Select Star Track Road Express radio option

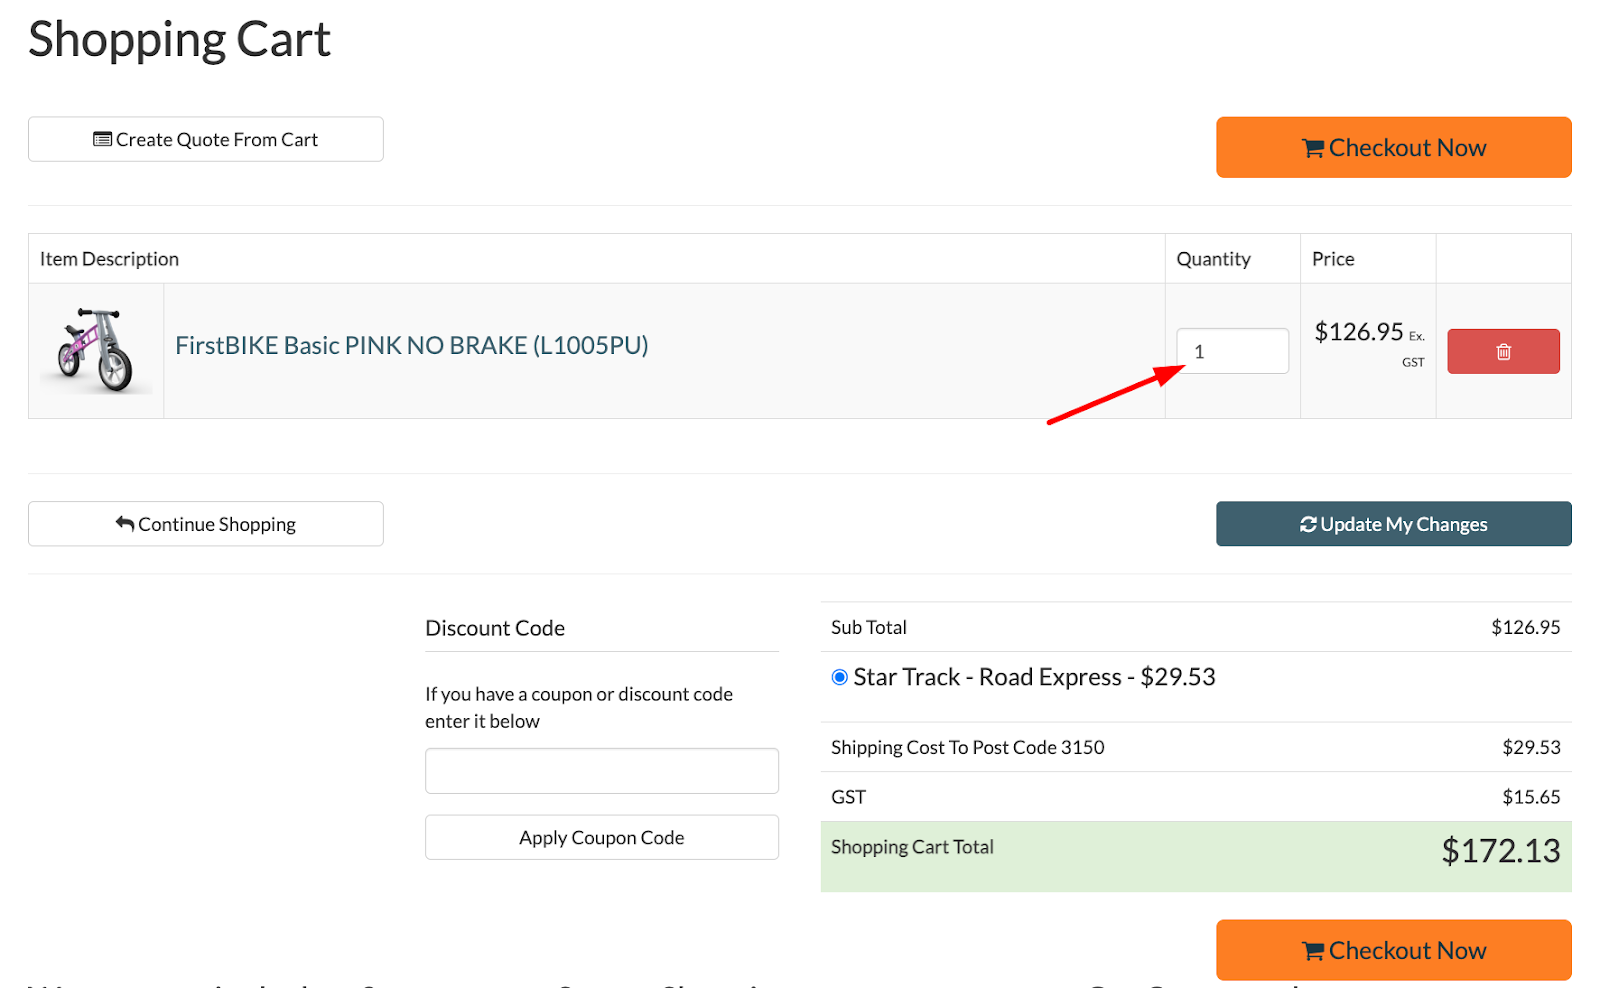840,677
